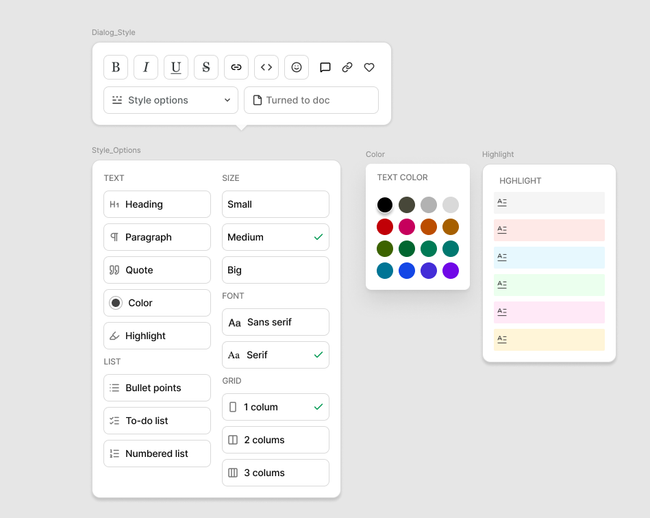Image resolution: width=650 pixels, height=518 pixels.
Task: Select Bullet points list
Action: point(157,388)
